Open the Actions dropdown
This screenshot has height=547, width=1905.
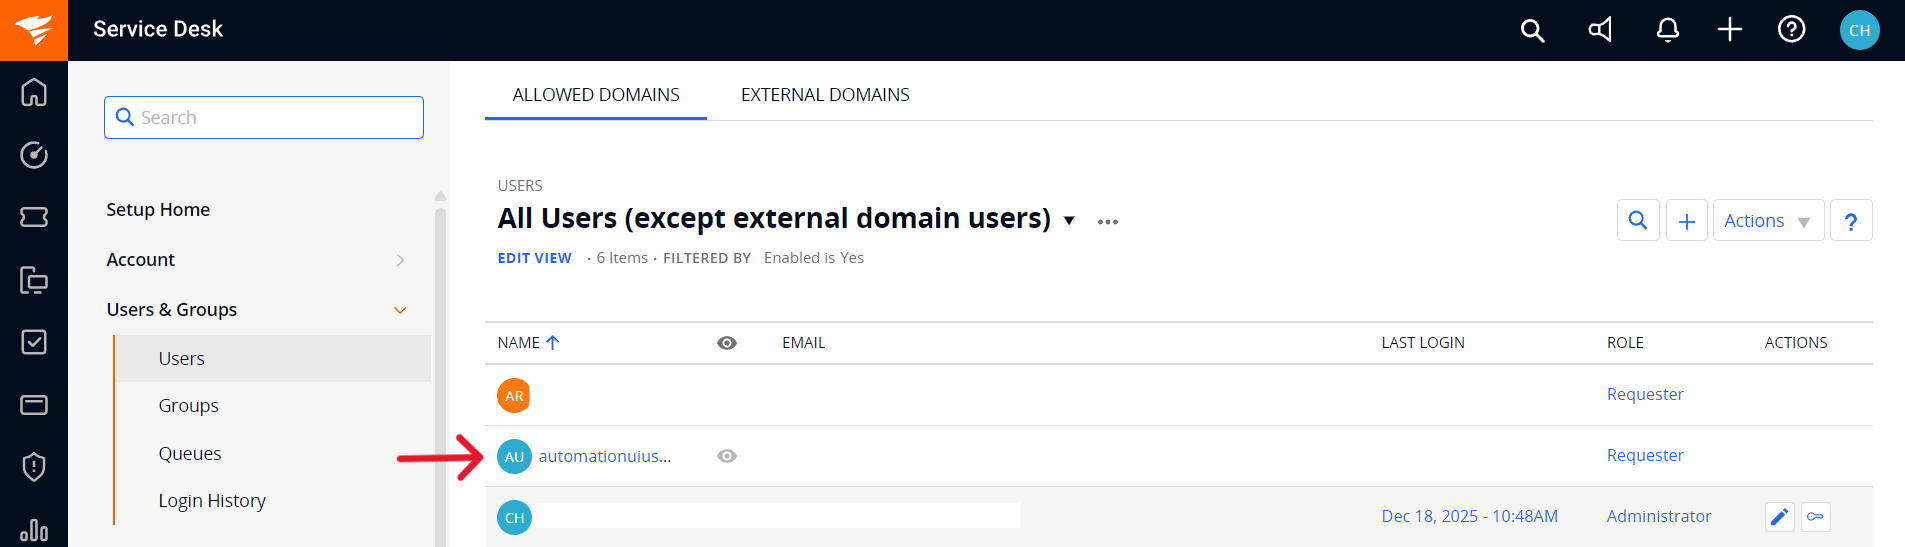click(x=1768, y=221)
